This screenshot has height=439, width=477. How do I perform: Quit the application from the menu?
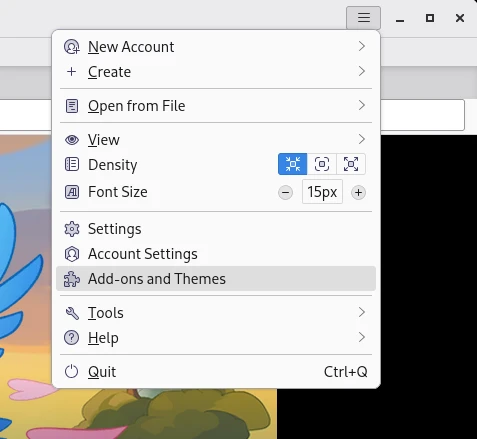click(x=216, y=372)
